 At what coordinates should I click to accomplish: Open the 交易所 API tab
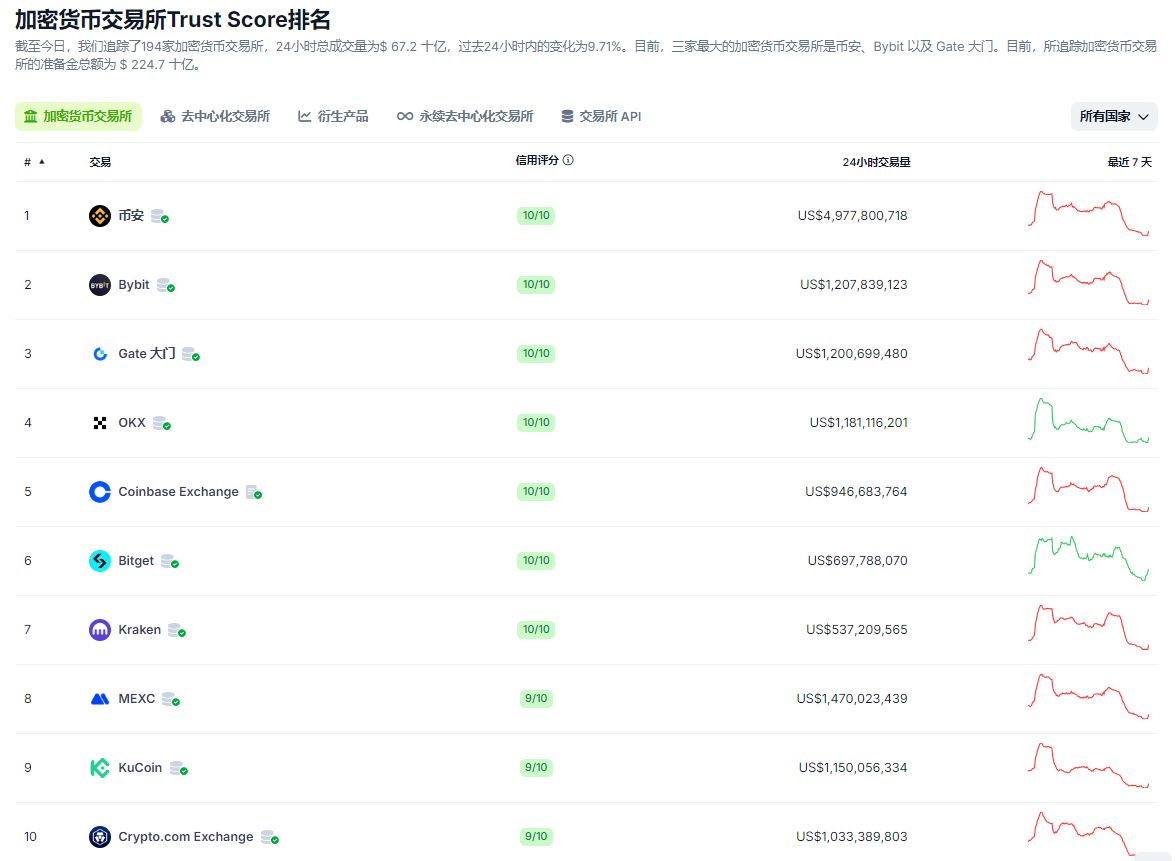point(601,117)
